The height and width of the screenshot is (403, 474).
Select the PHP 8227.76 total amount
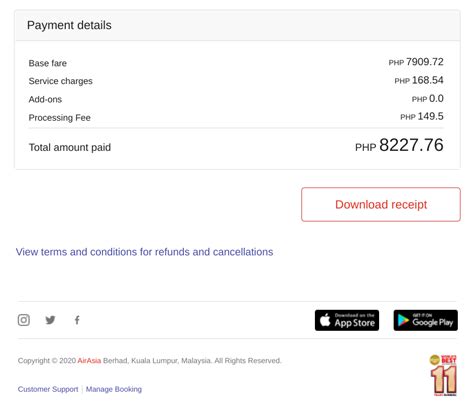pos(399,145)
